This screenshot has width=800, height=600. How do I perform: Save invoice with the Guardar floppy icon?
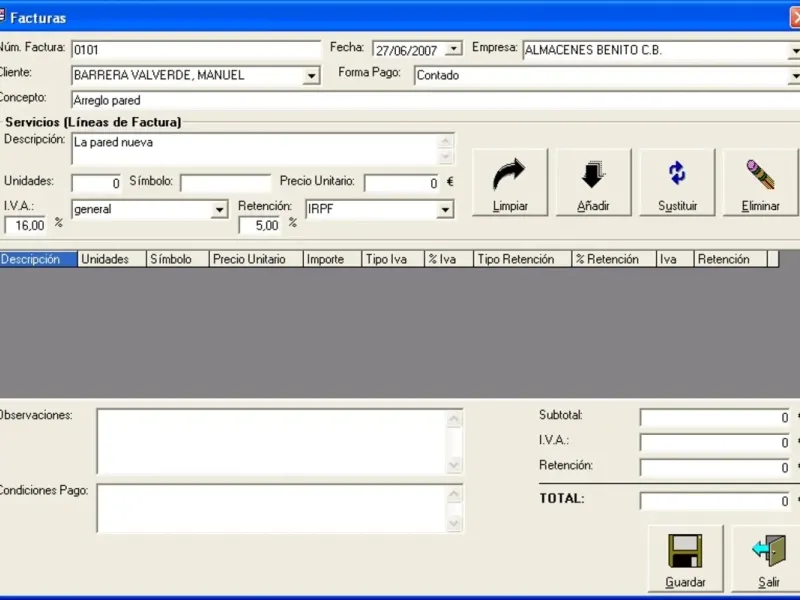click(x=685, y=552)
